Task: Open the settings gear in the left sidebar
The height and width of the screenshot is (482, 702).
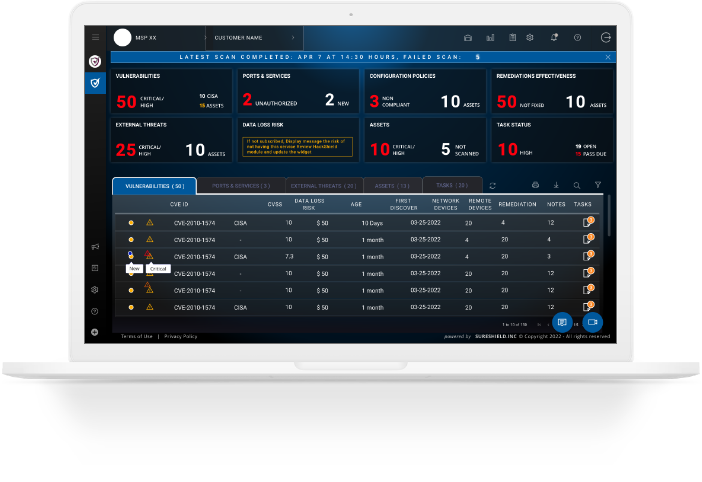Action: [x=95, y=289]
